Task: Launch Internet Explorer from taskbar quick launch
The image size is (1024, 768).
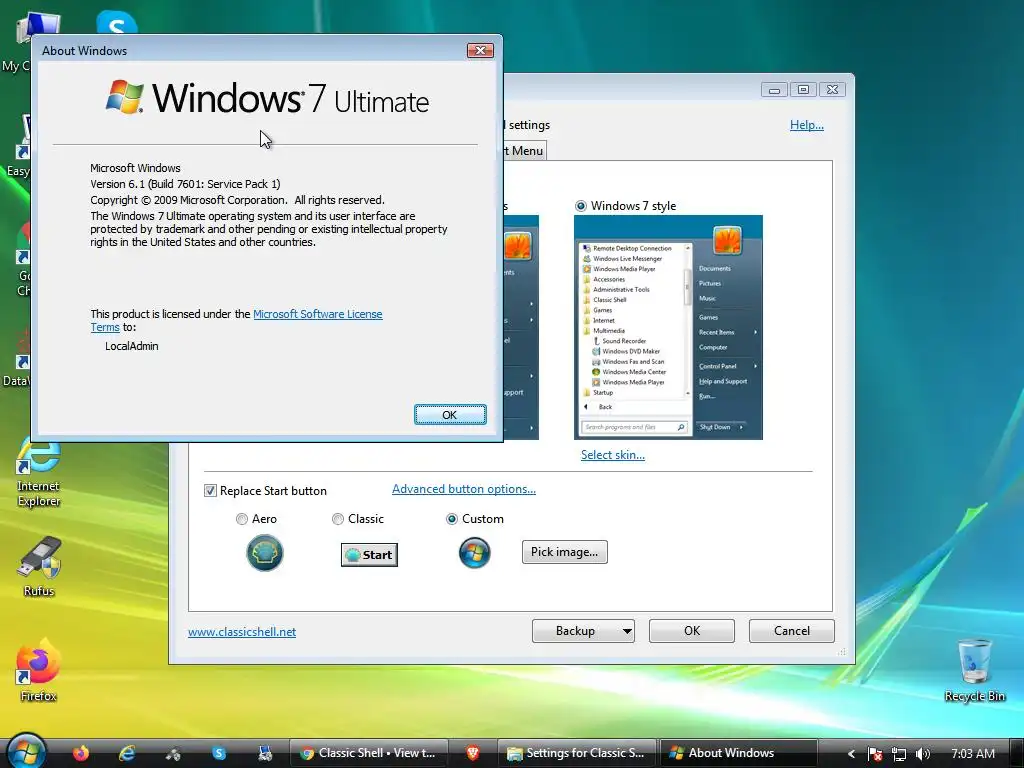Action: coord(127,754)
